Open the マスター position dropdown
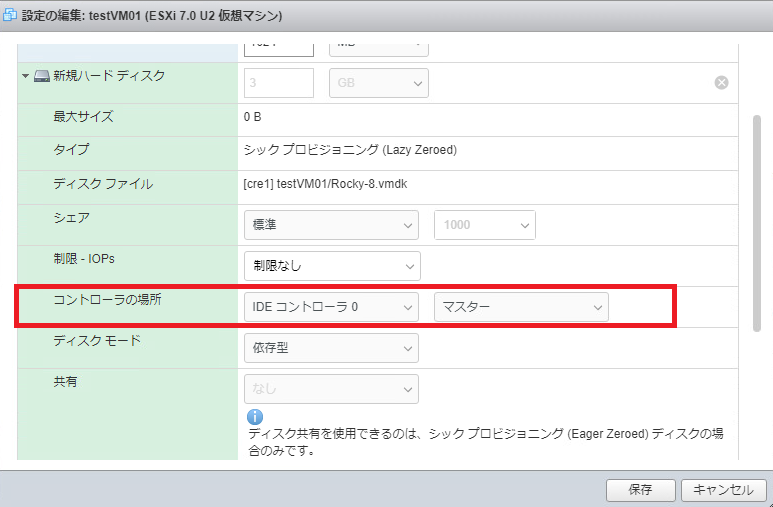 click(521, 307)
